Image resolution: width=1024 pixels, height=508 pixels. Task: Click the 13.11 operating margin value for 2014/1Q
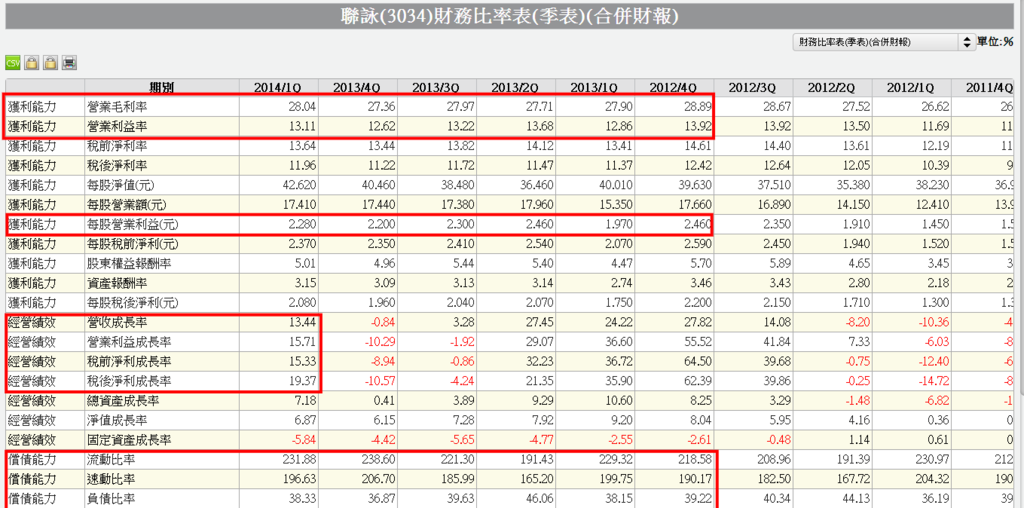tap(303, 127)
